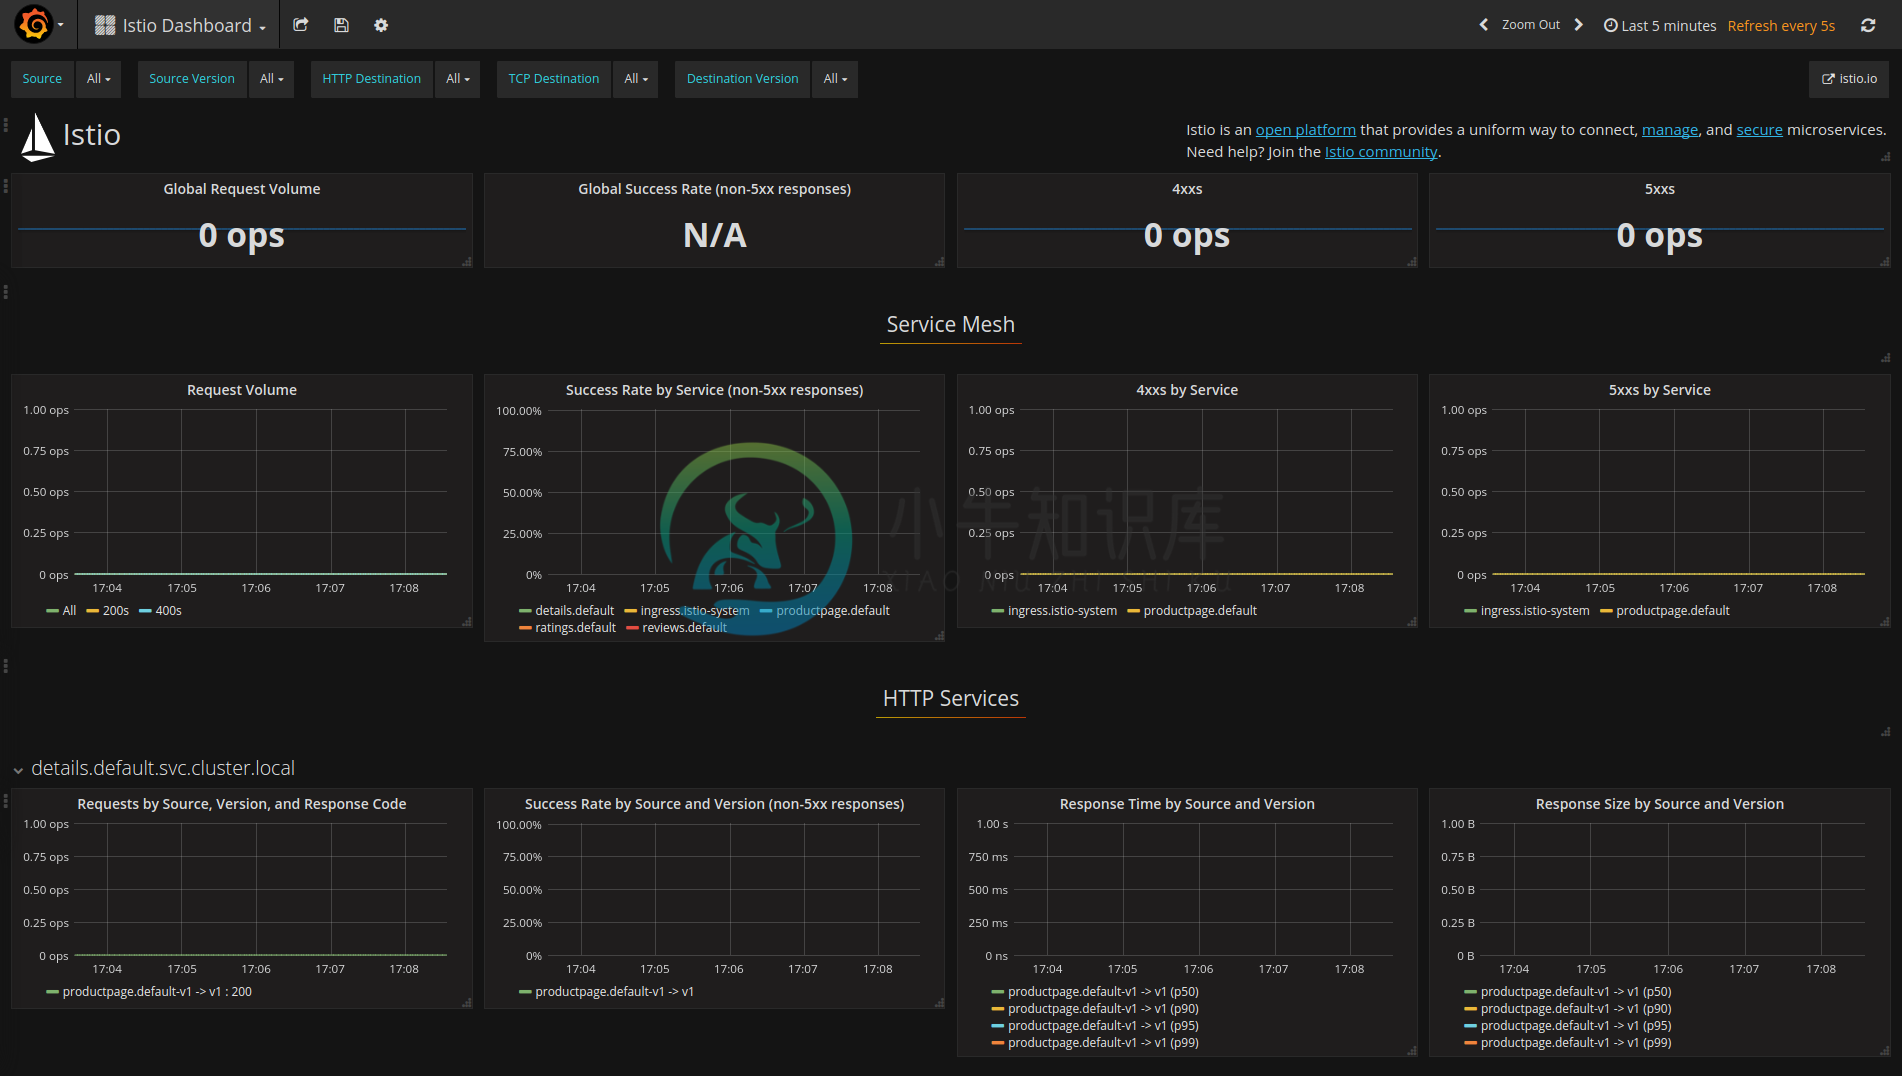This screenshot has height=1076, width=1902.
Task: Toggle details.default series in Success Rate legend
Action: [x=574, y=611]
